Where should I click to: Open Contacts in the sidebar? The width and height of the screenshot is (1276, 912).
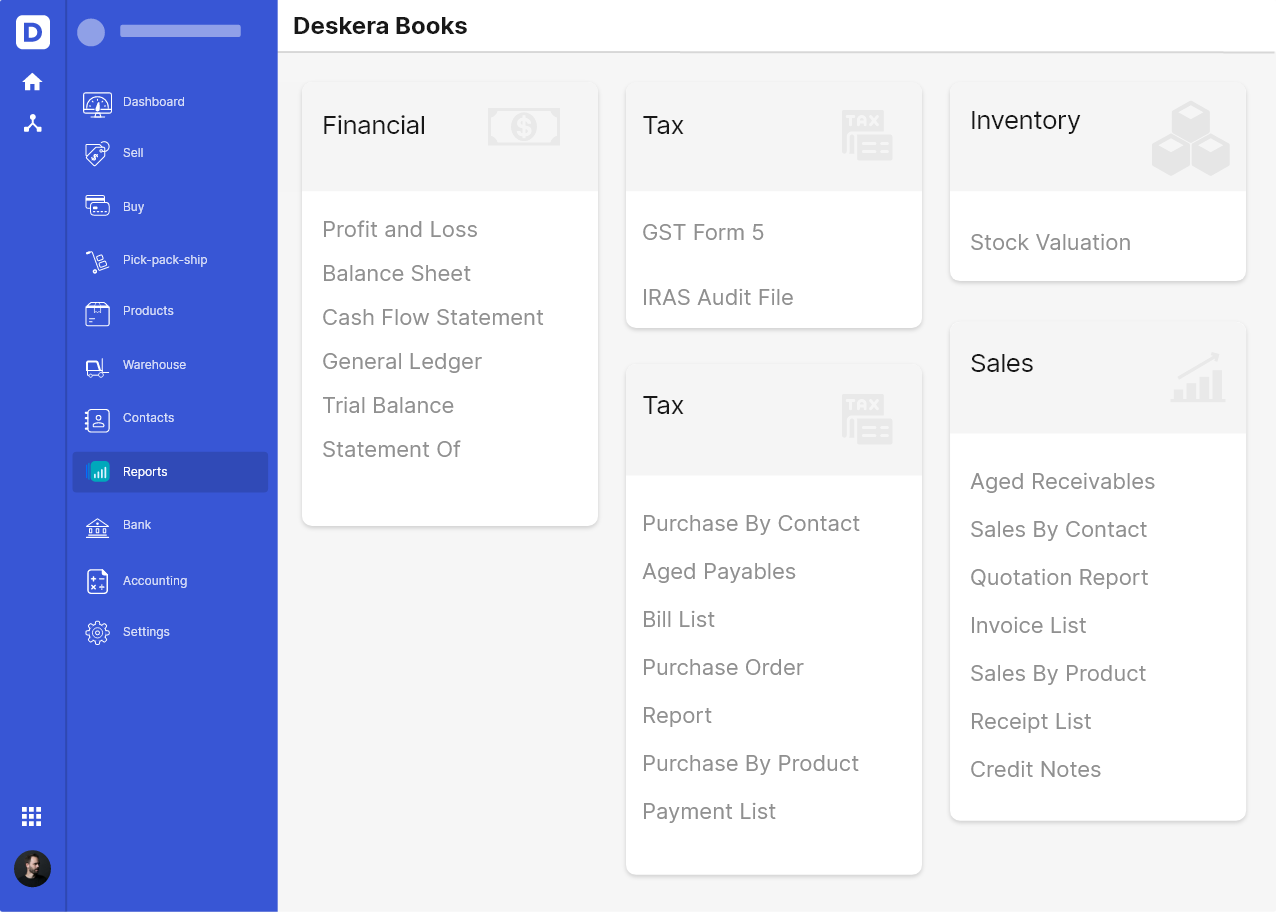[170, 418]
